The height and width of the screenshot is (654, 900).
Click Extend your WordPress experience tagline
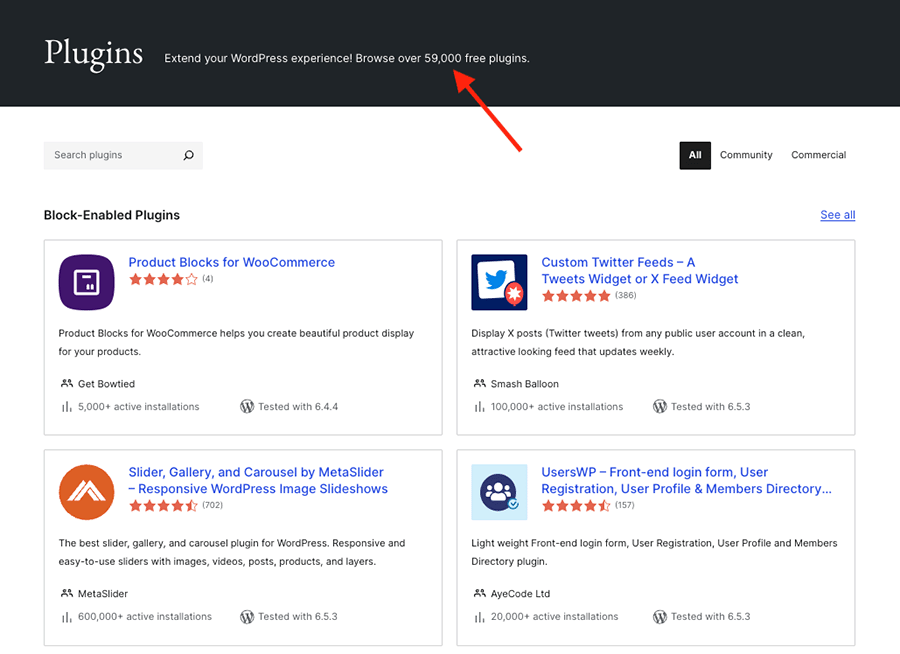[347, 59]
